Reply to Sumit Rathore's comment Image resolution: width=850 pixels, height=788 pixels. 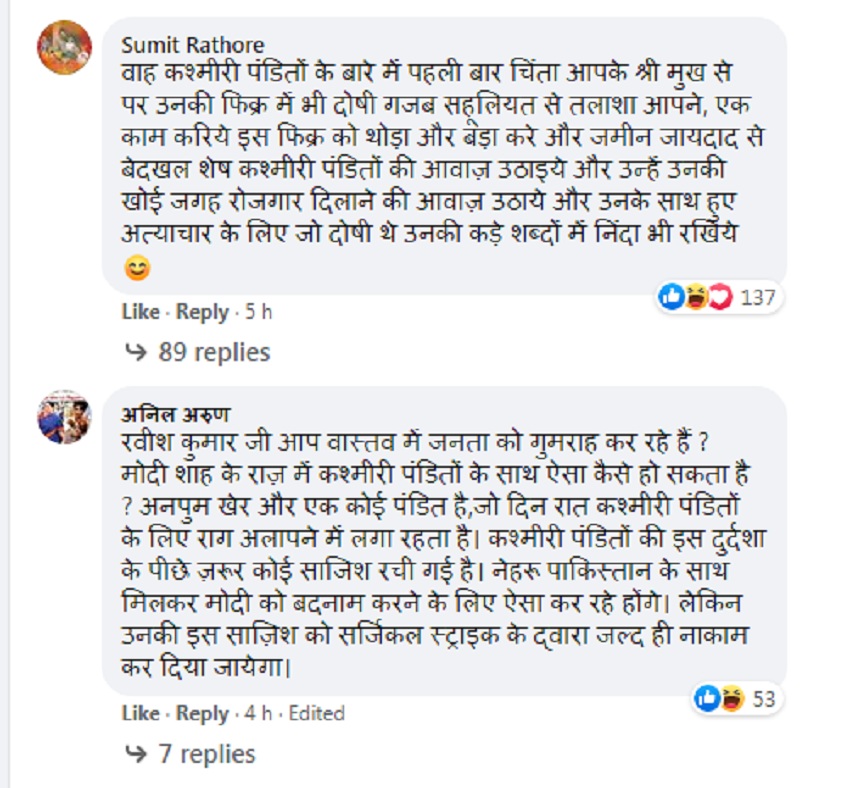click(x=202, y=313)
